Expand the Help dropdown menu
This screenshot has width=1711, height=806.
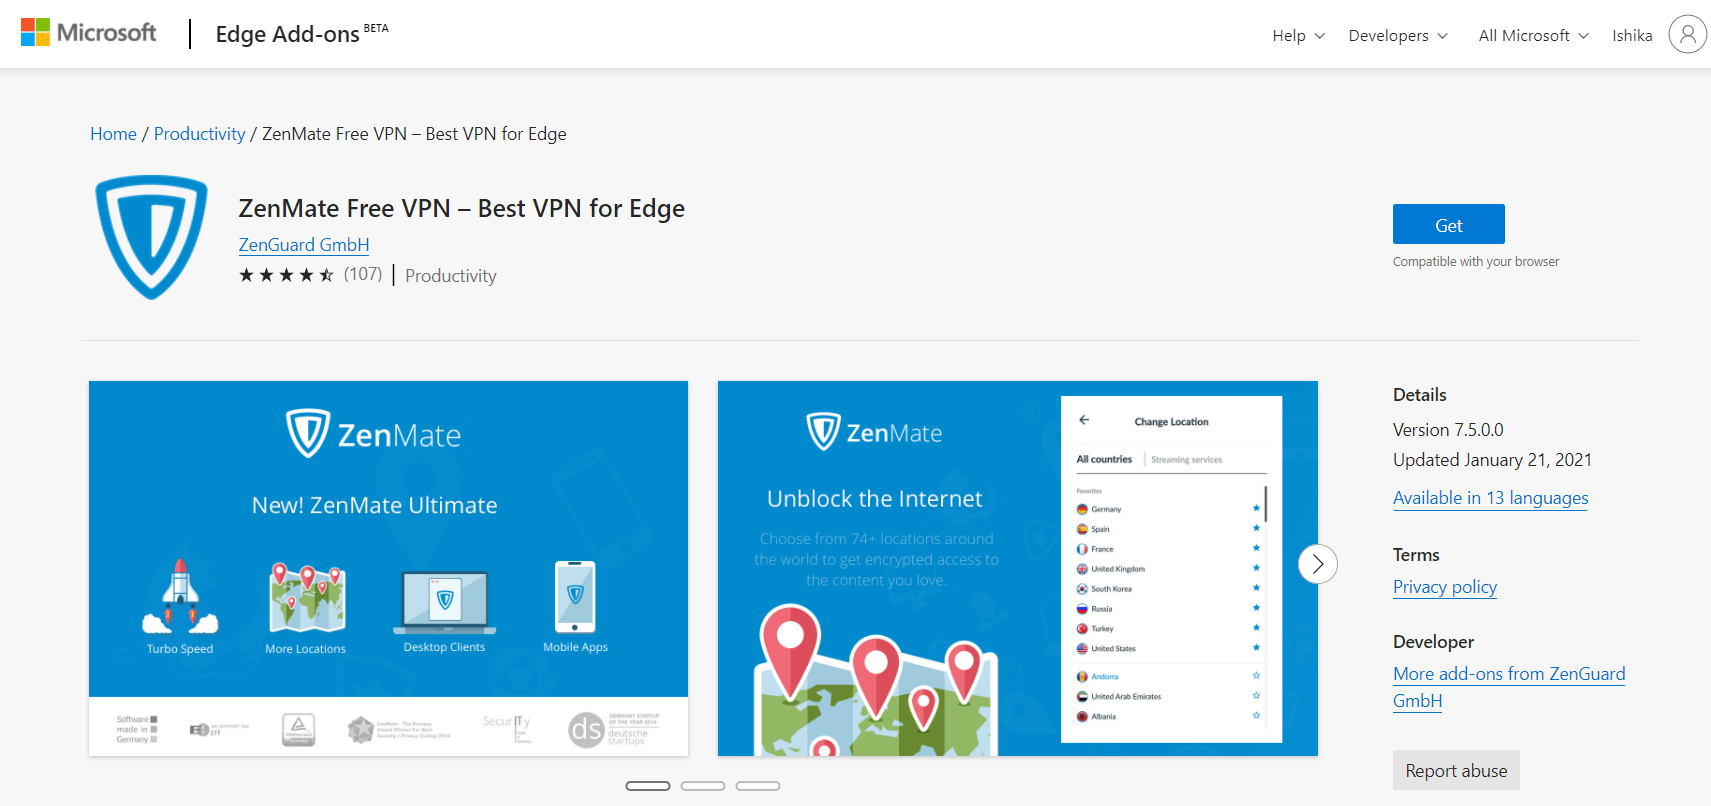1298,35
